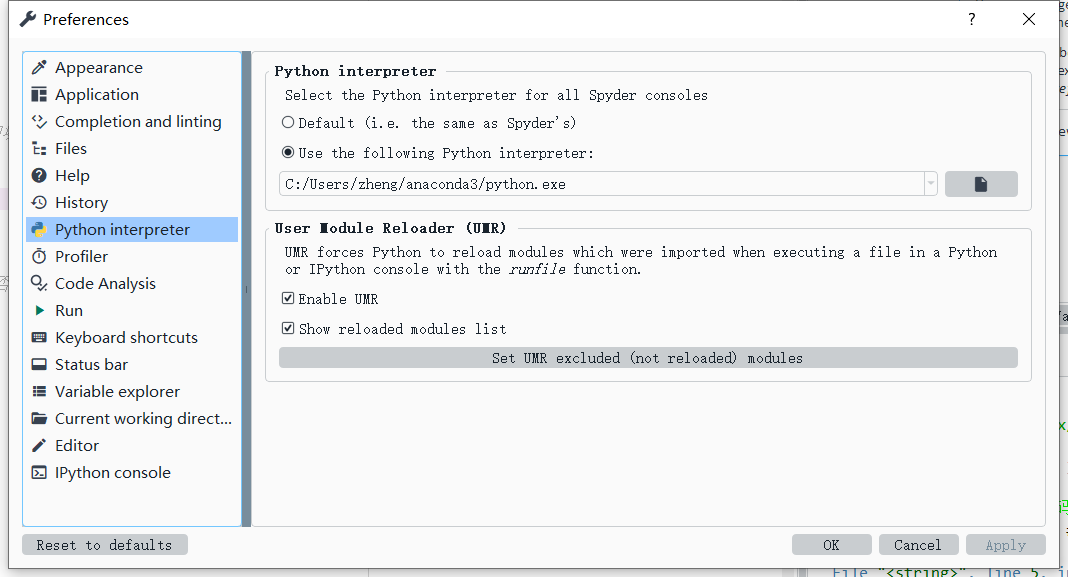Switch to the Editor preferences section
1068x577 pixels.
(40, 445)
